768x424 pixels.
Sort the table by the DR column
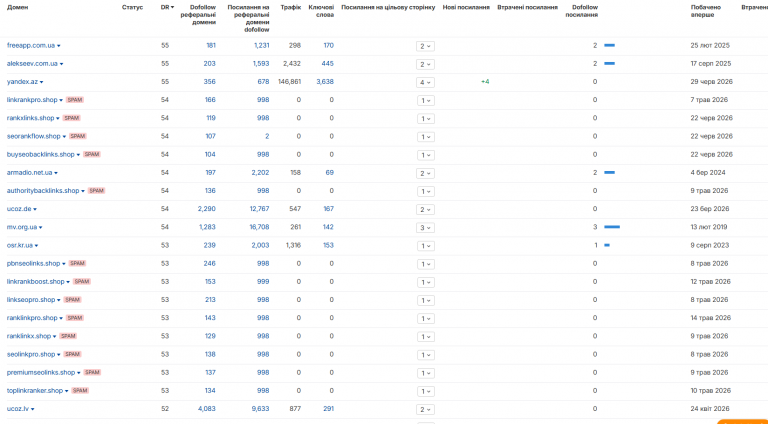(167, 7)
